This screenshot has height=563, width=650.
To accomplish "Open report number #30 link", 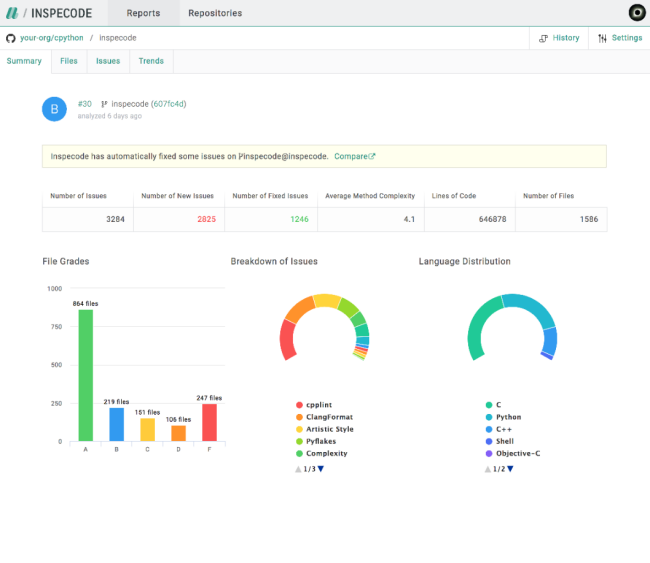I will [x=85, y=104].
